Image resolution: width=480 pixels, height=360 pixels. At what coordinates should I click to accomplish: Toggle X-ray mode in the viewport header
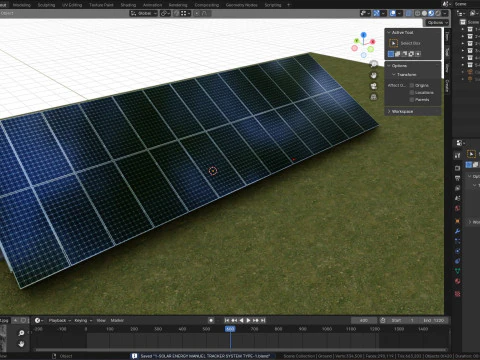pyautogui.click(x=409, y=13)
